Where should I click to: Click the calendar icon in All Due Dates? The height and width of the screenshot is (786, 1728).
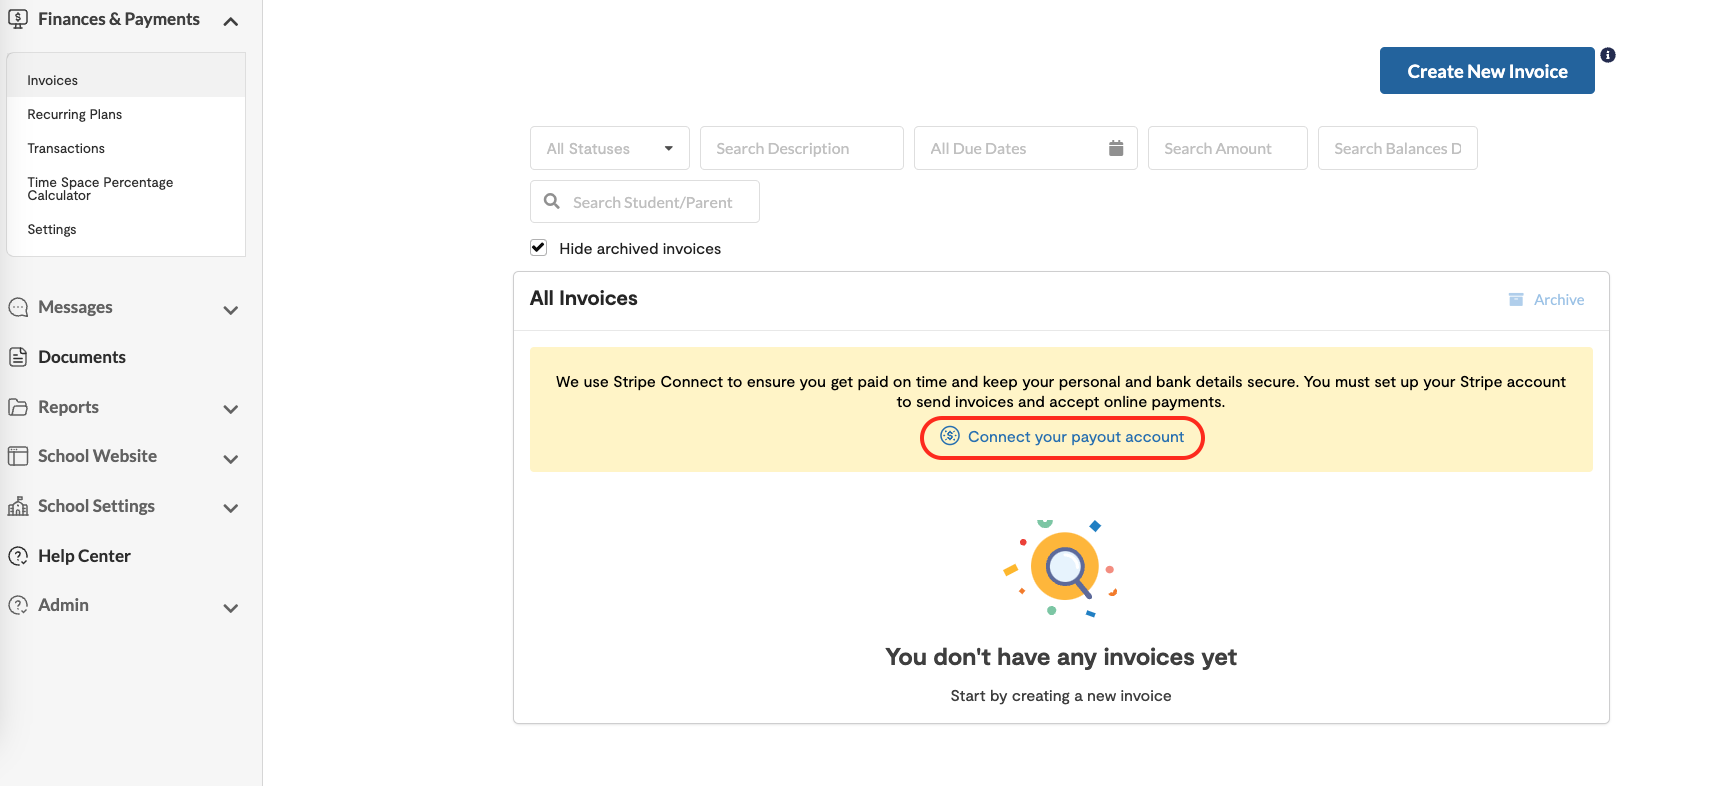[1116, 148]
